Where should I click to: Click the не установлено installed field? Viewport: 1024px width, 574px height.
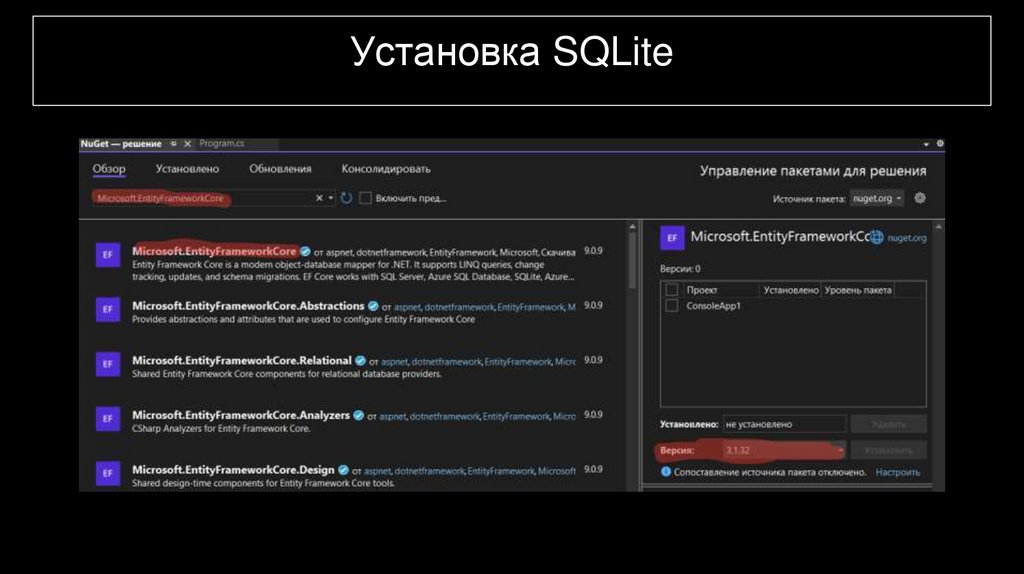click(784, 424)
